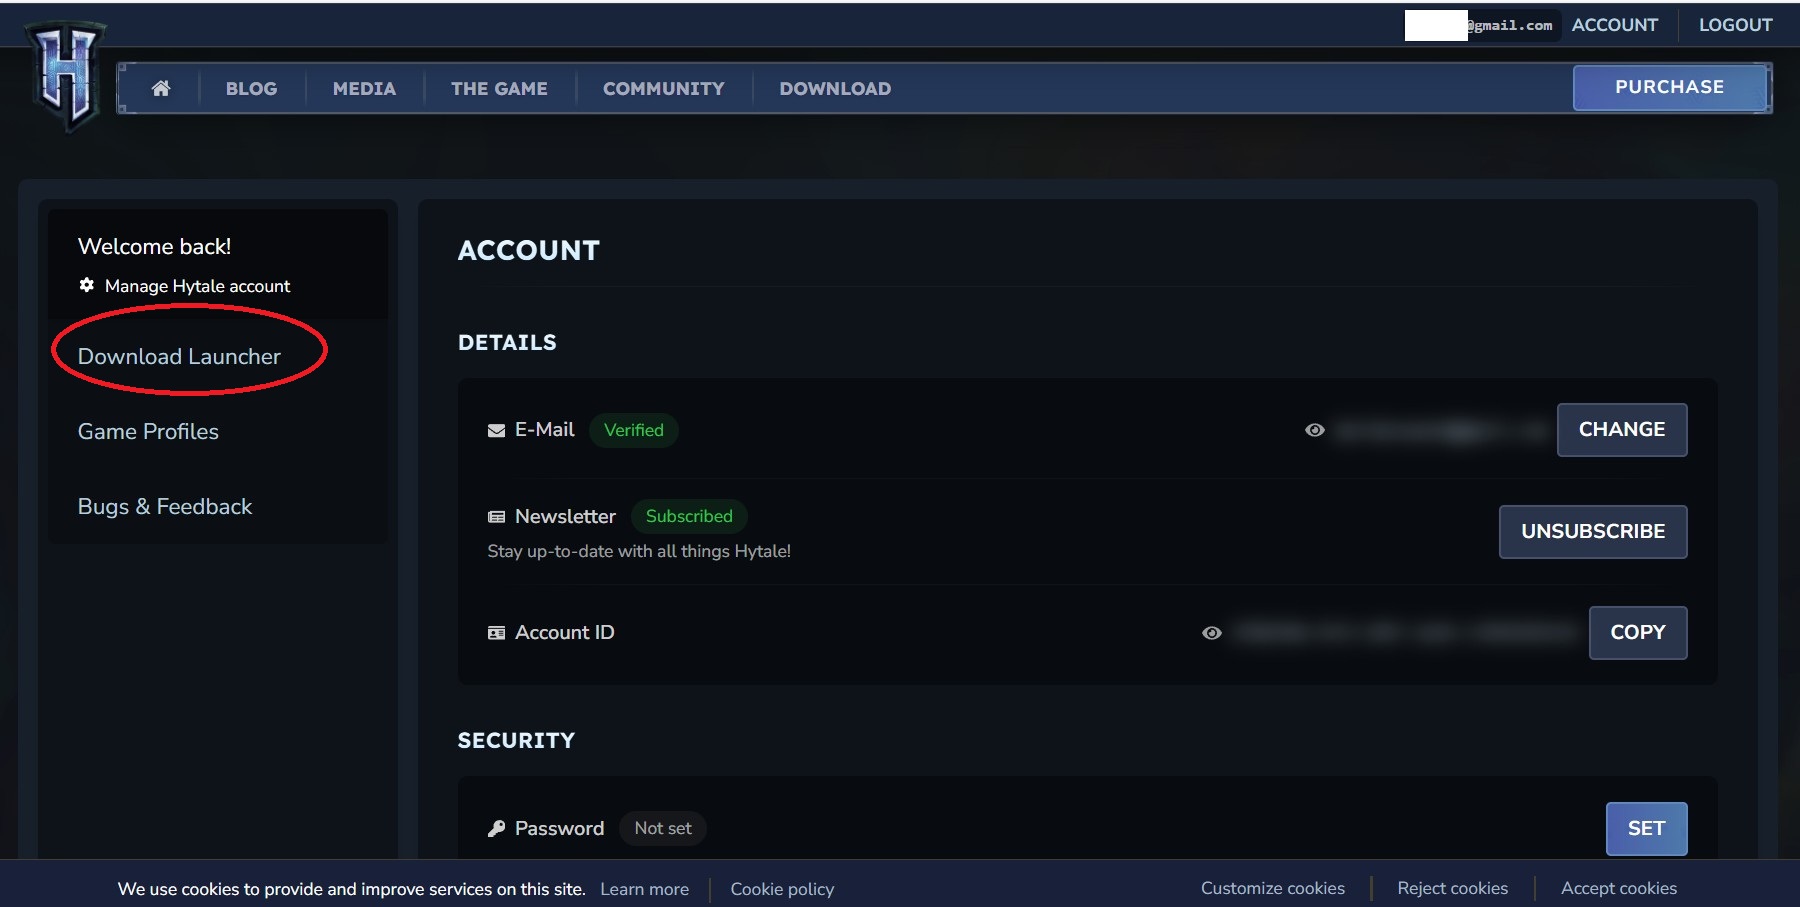
Task: Copy the Account ID
Action: coord(1637,633)
